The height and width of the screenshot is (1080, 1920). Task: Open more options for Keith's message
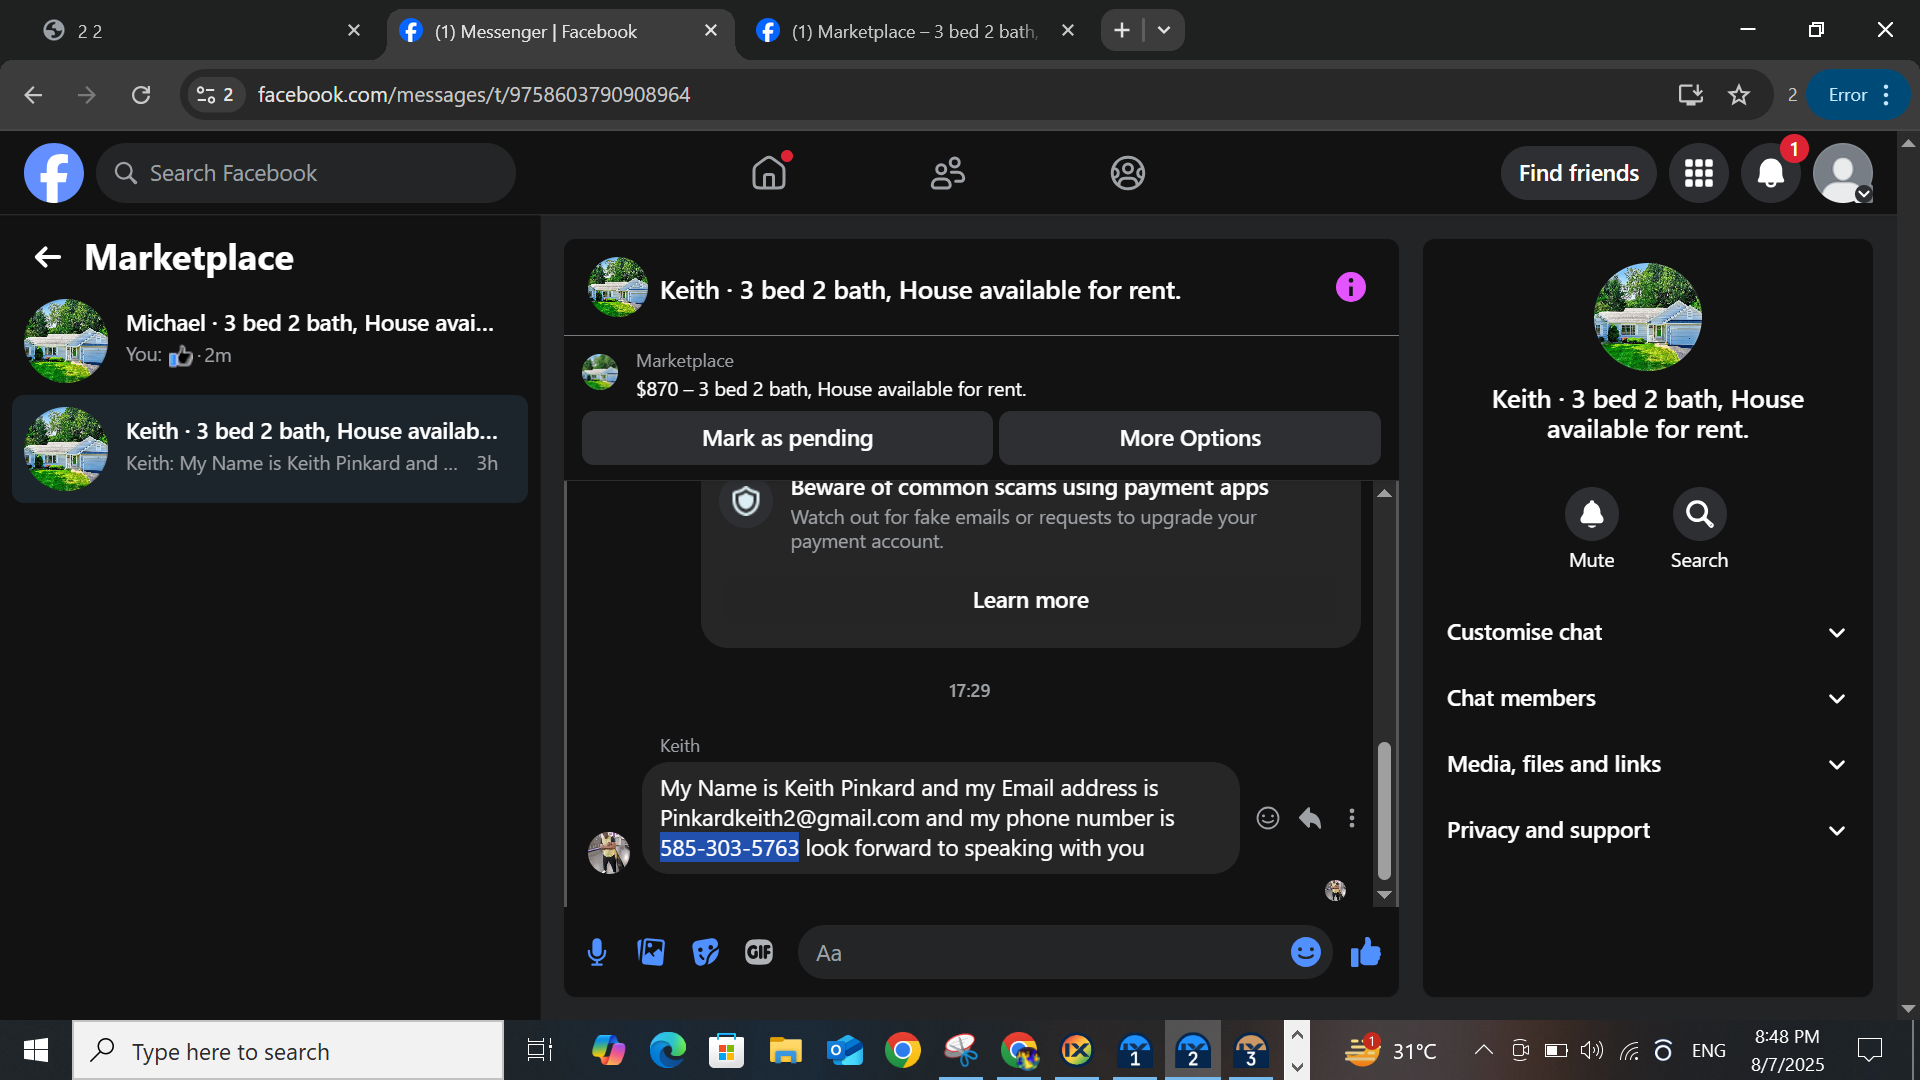tap(1352, 818)
